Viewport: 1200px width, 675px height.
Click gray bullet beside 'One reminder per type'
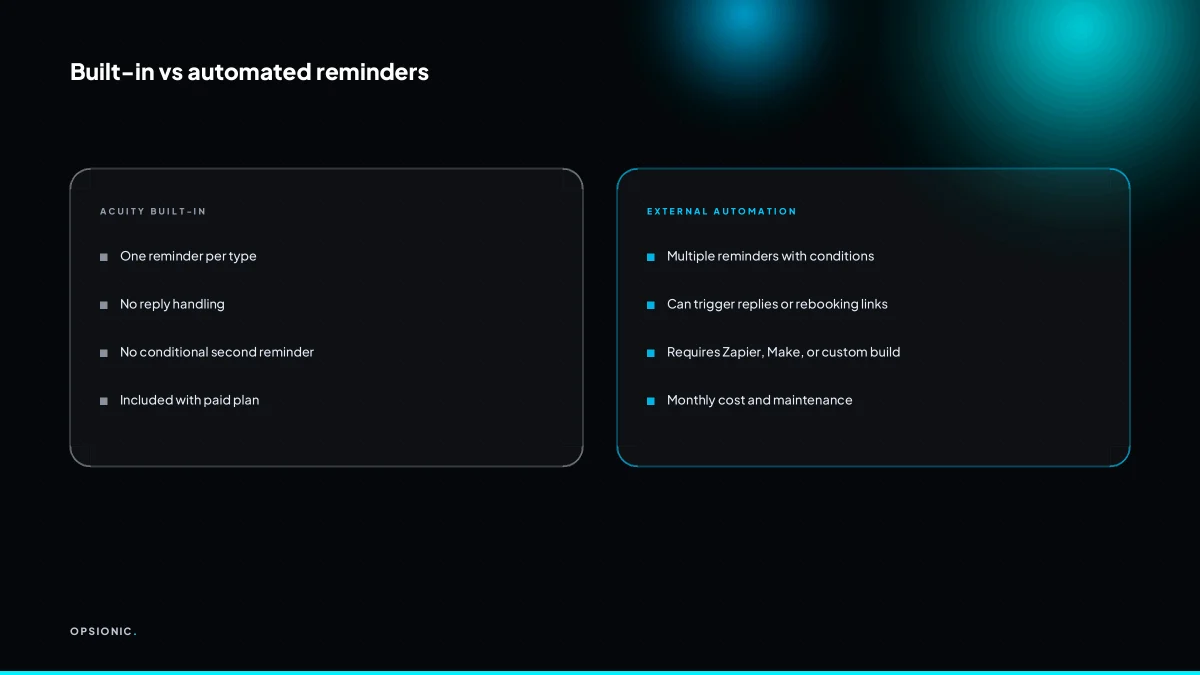104,258
